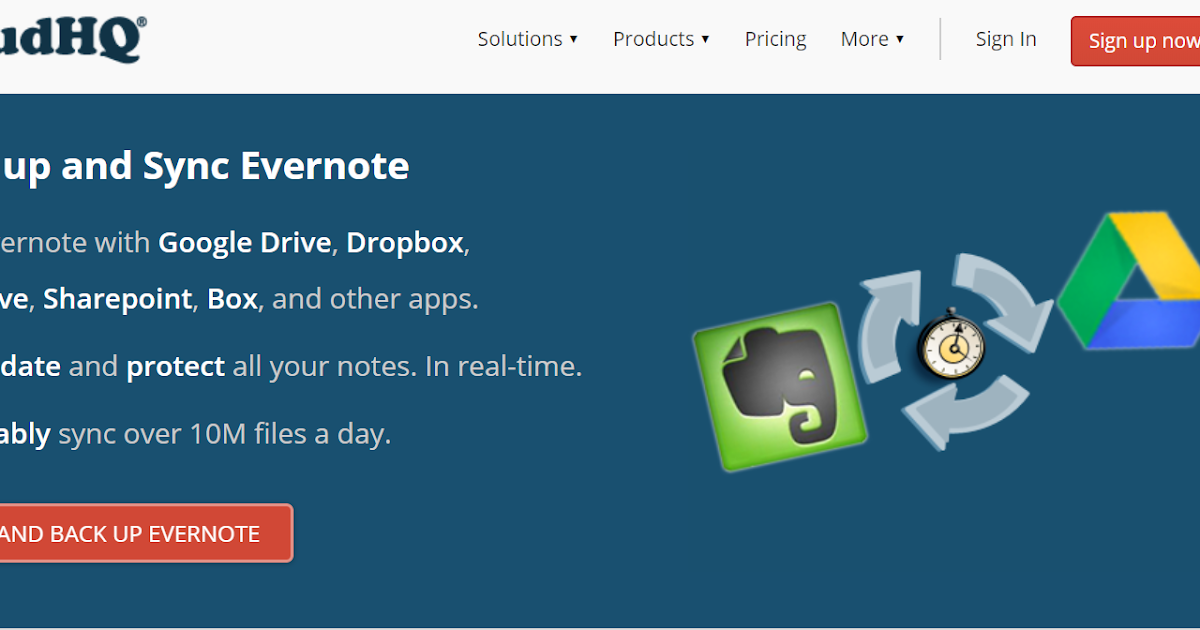The image size is (1200, 630).
Task: Expand the More menu
Action: coord(870,38)
